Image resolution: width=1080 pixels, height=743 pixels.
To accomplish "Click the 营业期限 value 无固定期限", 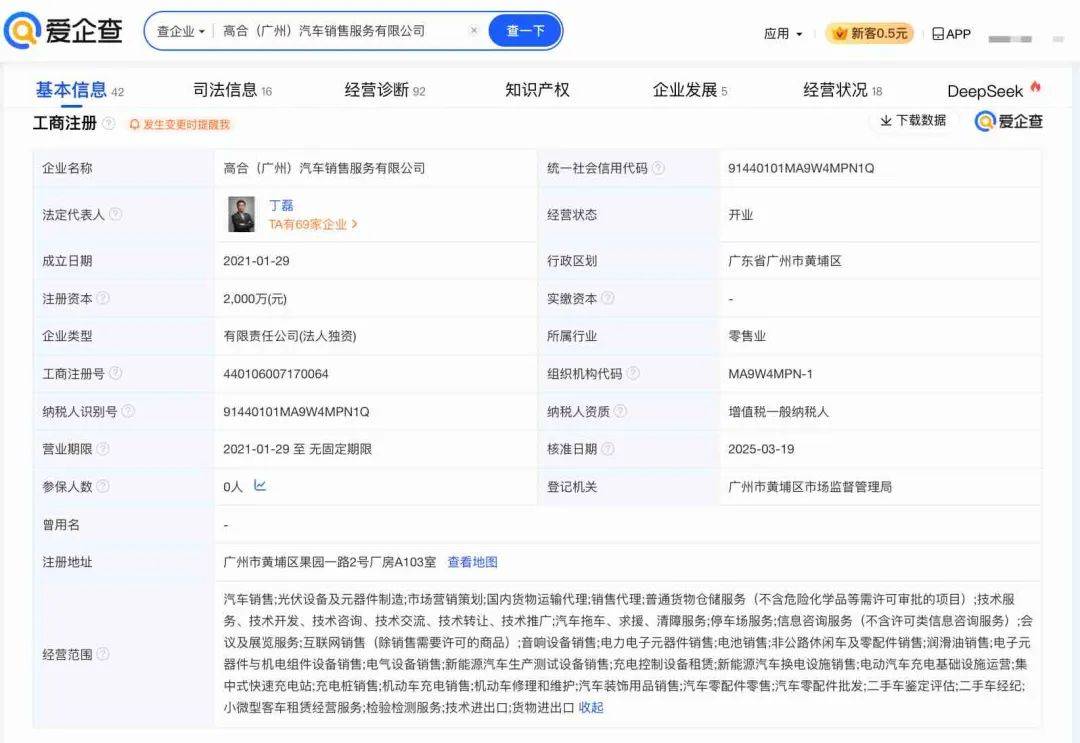I will click(x=340, y=449).
